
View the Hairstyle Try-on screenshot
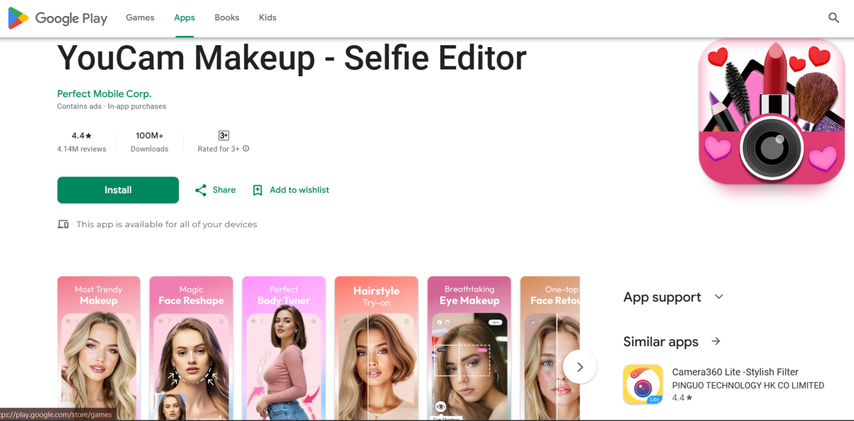pos(376,349)
